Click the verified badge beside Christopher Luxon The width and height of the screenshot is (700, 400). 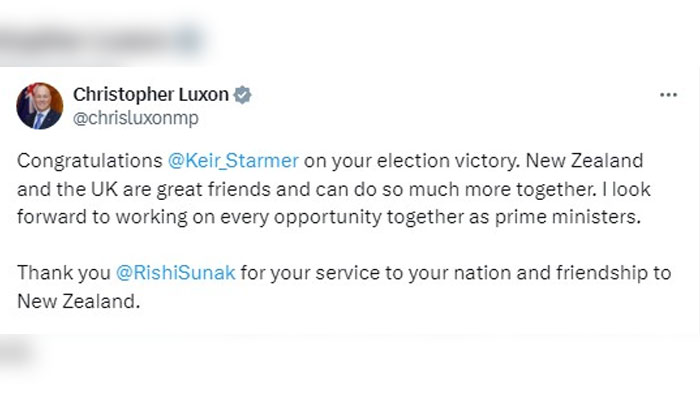tap(242, 96)
